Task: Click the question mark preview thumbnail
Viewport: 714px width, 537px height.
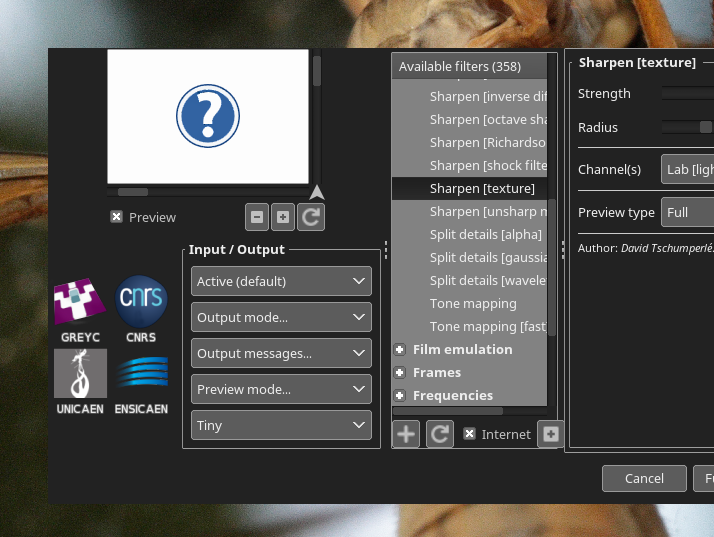Action: tap(208, 116)
